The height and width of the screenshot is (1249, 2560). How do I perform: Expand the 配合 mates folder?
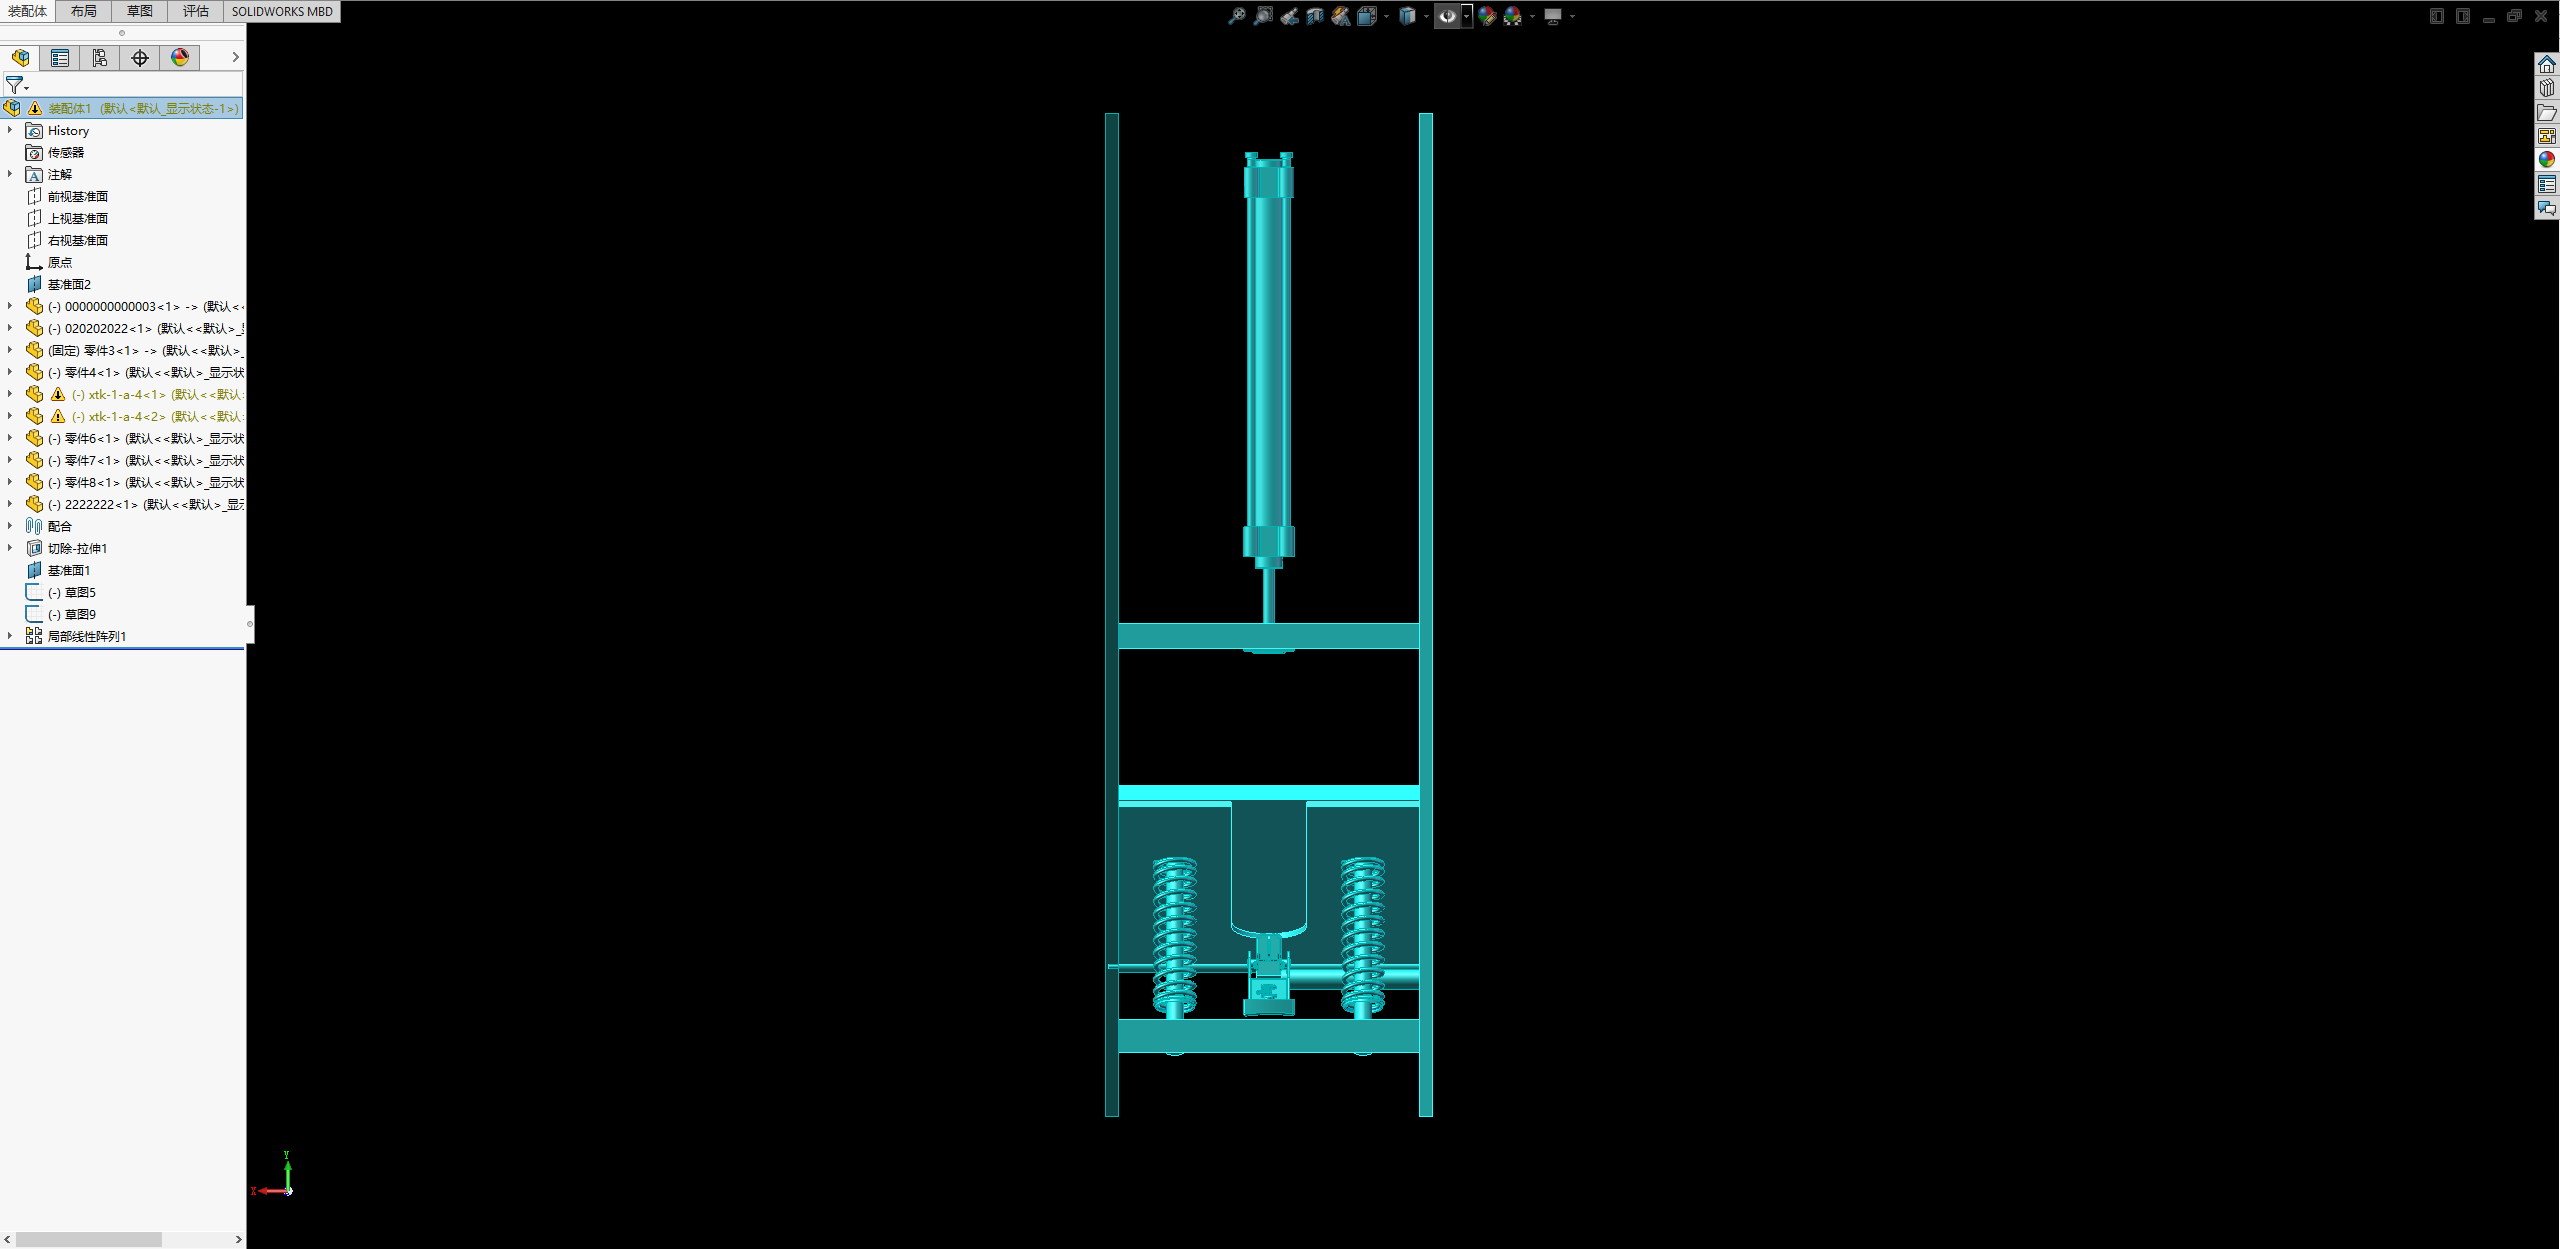point(10,526)
